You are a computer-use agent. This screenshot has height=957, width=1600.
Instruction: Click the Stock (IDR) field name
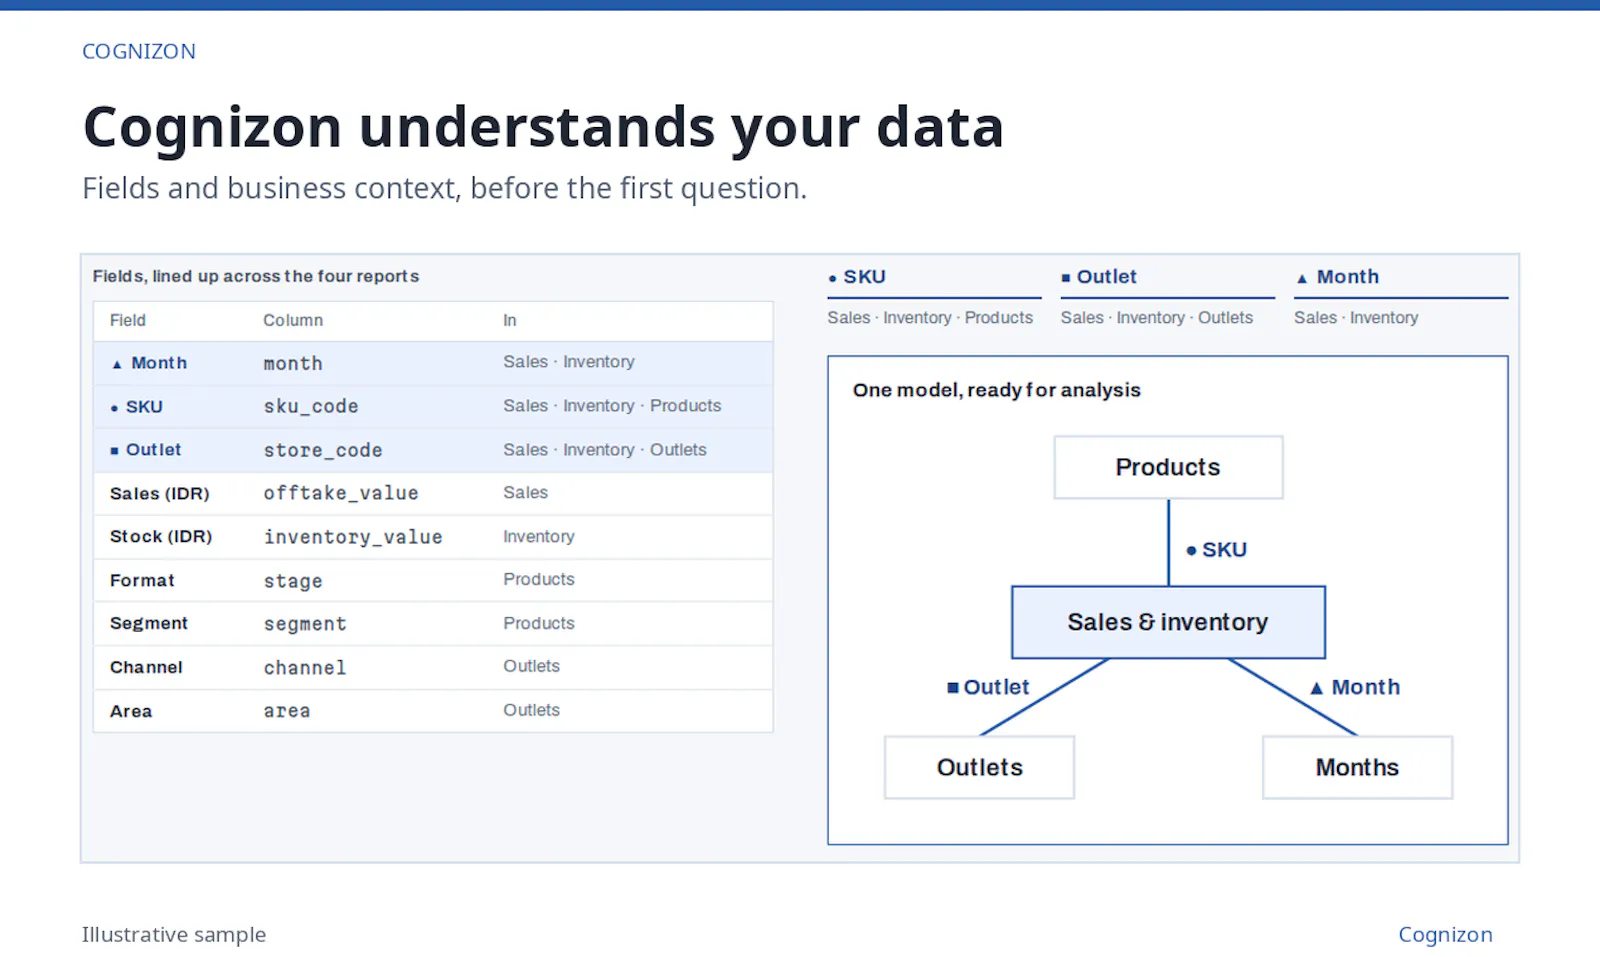click(x=161, y=537)
